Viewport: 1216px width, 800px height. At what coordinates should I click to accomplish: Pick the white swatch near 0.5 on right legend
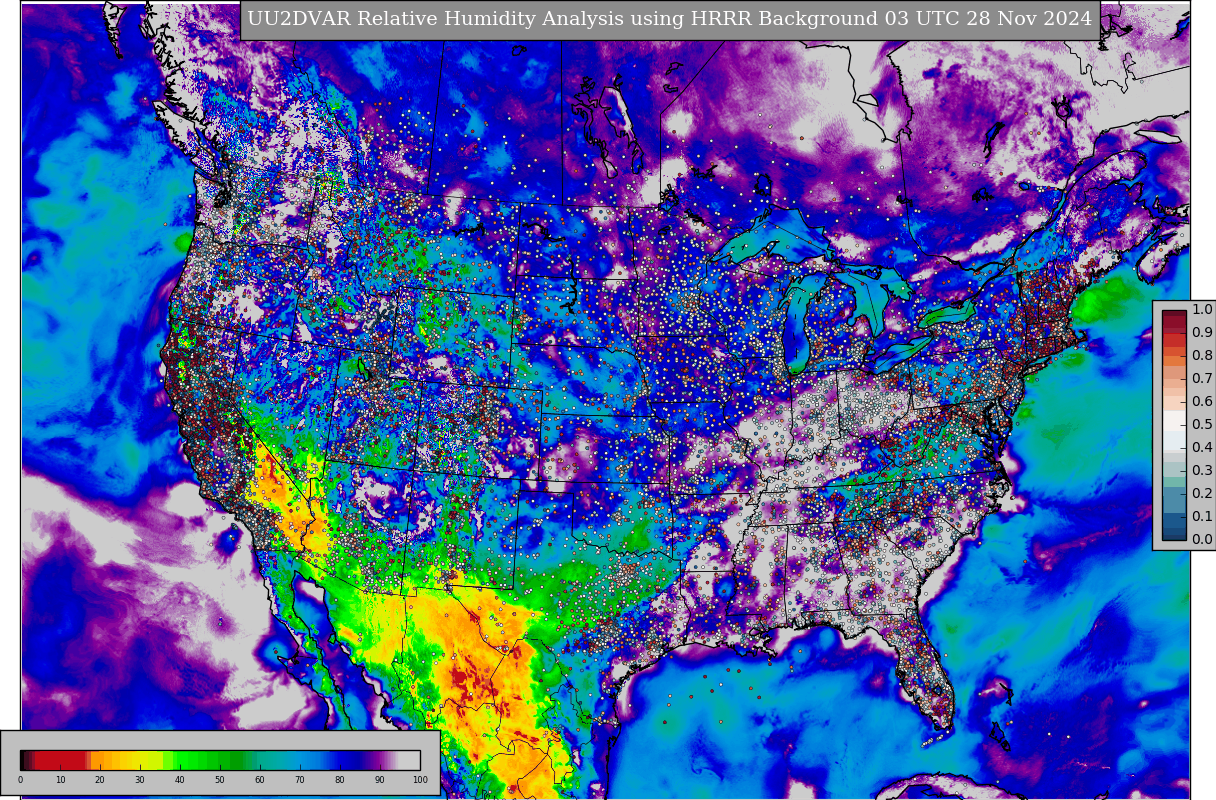tap(1174, 420)
